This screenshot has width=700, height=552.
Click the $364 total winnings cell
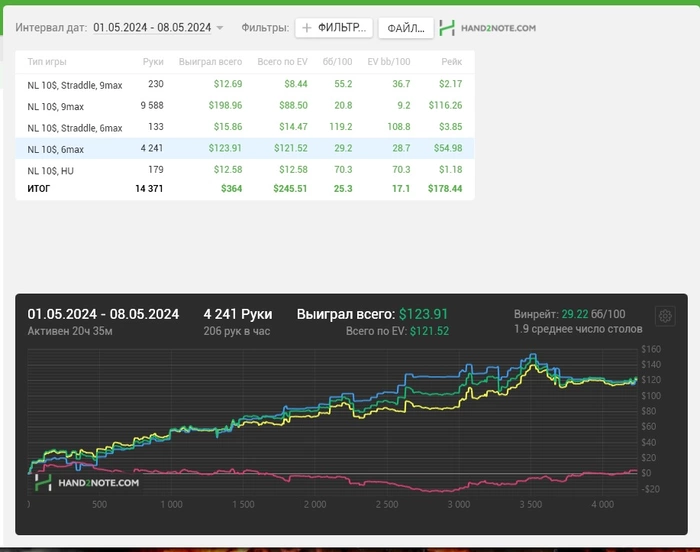point(231,188)
